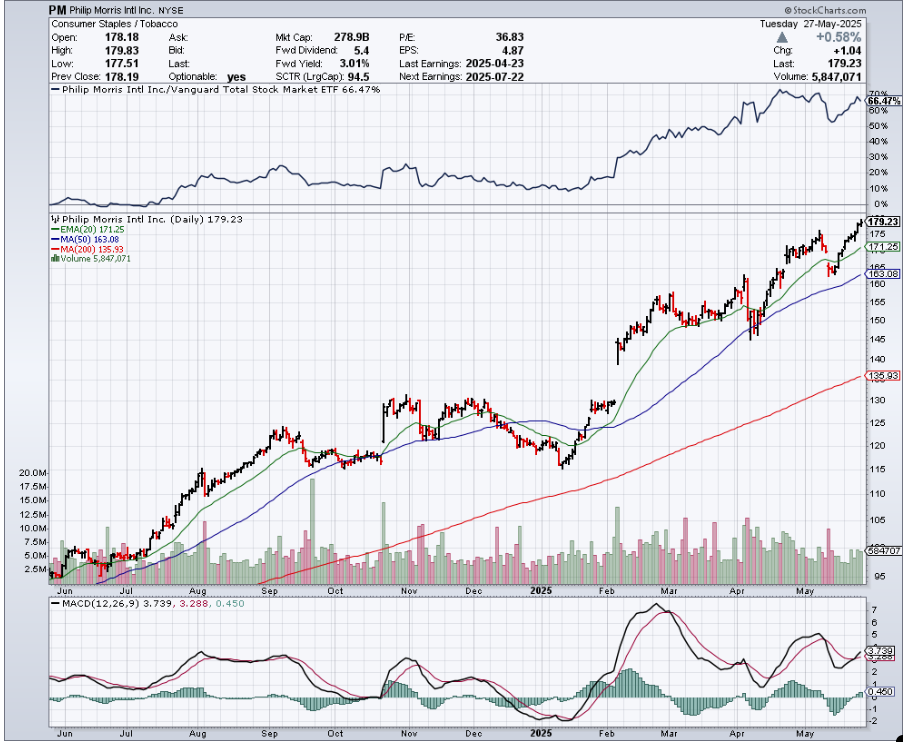Screen dimensions: 903x742
Task: Click the Last Earnings date 2025-04-23
Action: point(495,63)
